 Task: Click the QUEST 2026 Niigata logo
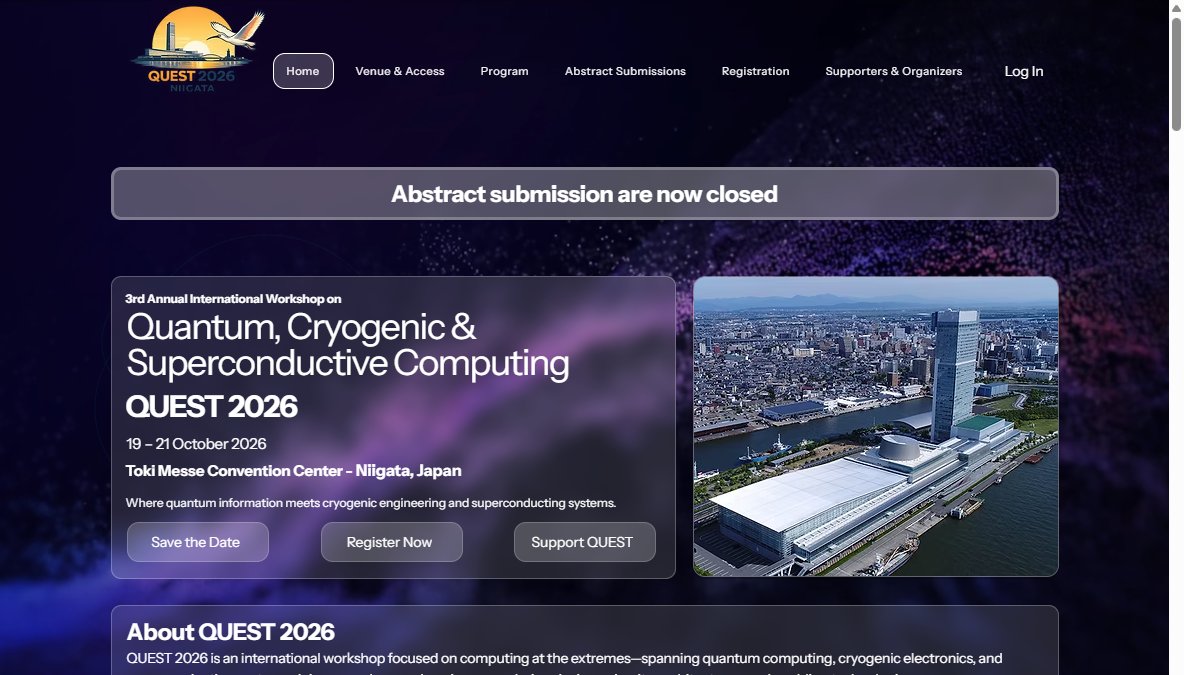pos(198,50)
